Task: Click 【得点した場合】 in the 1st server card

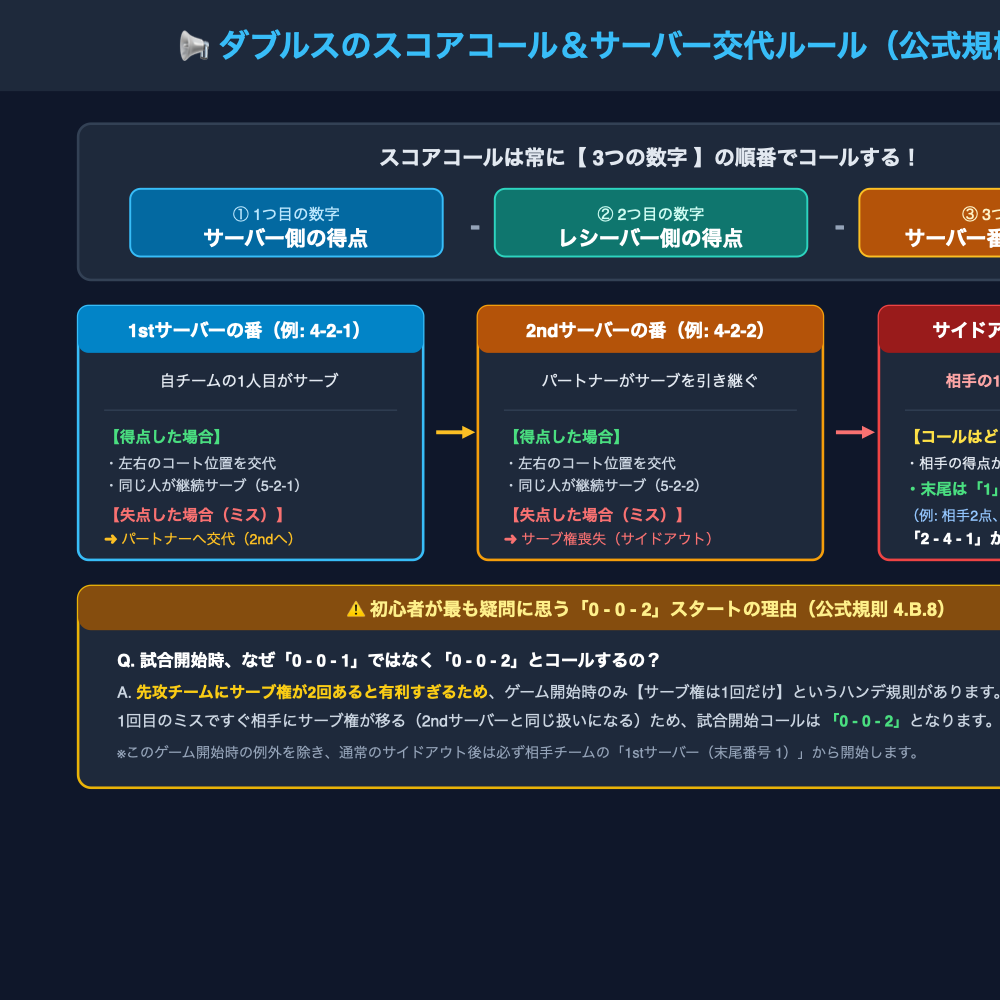Action: pyautogui.click(x=164, y=437)
